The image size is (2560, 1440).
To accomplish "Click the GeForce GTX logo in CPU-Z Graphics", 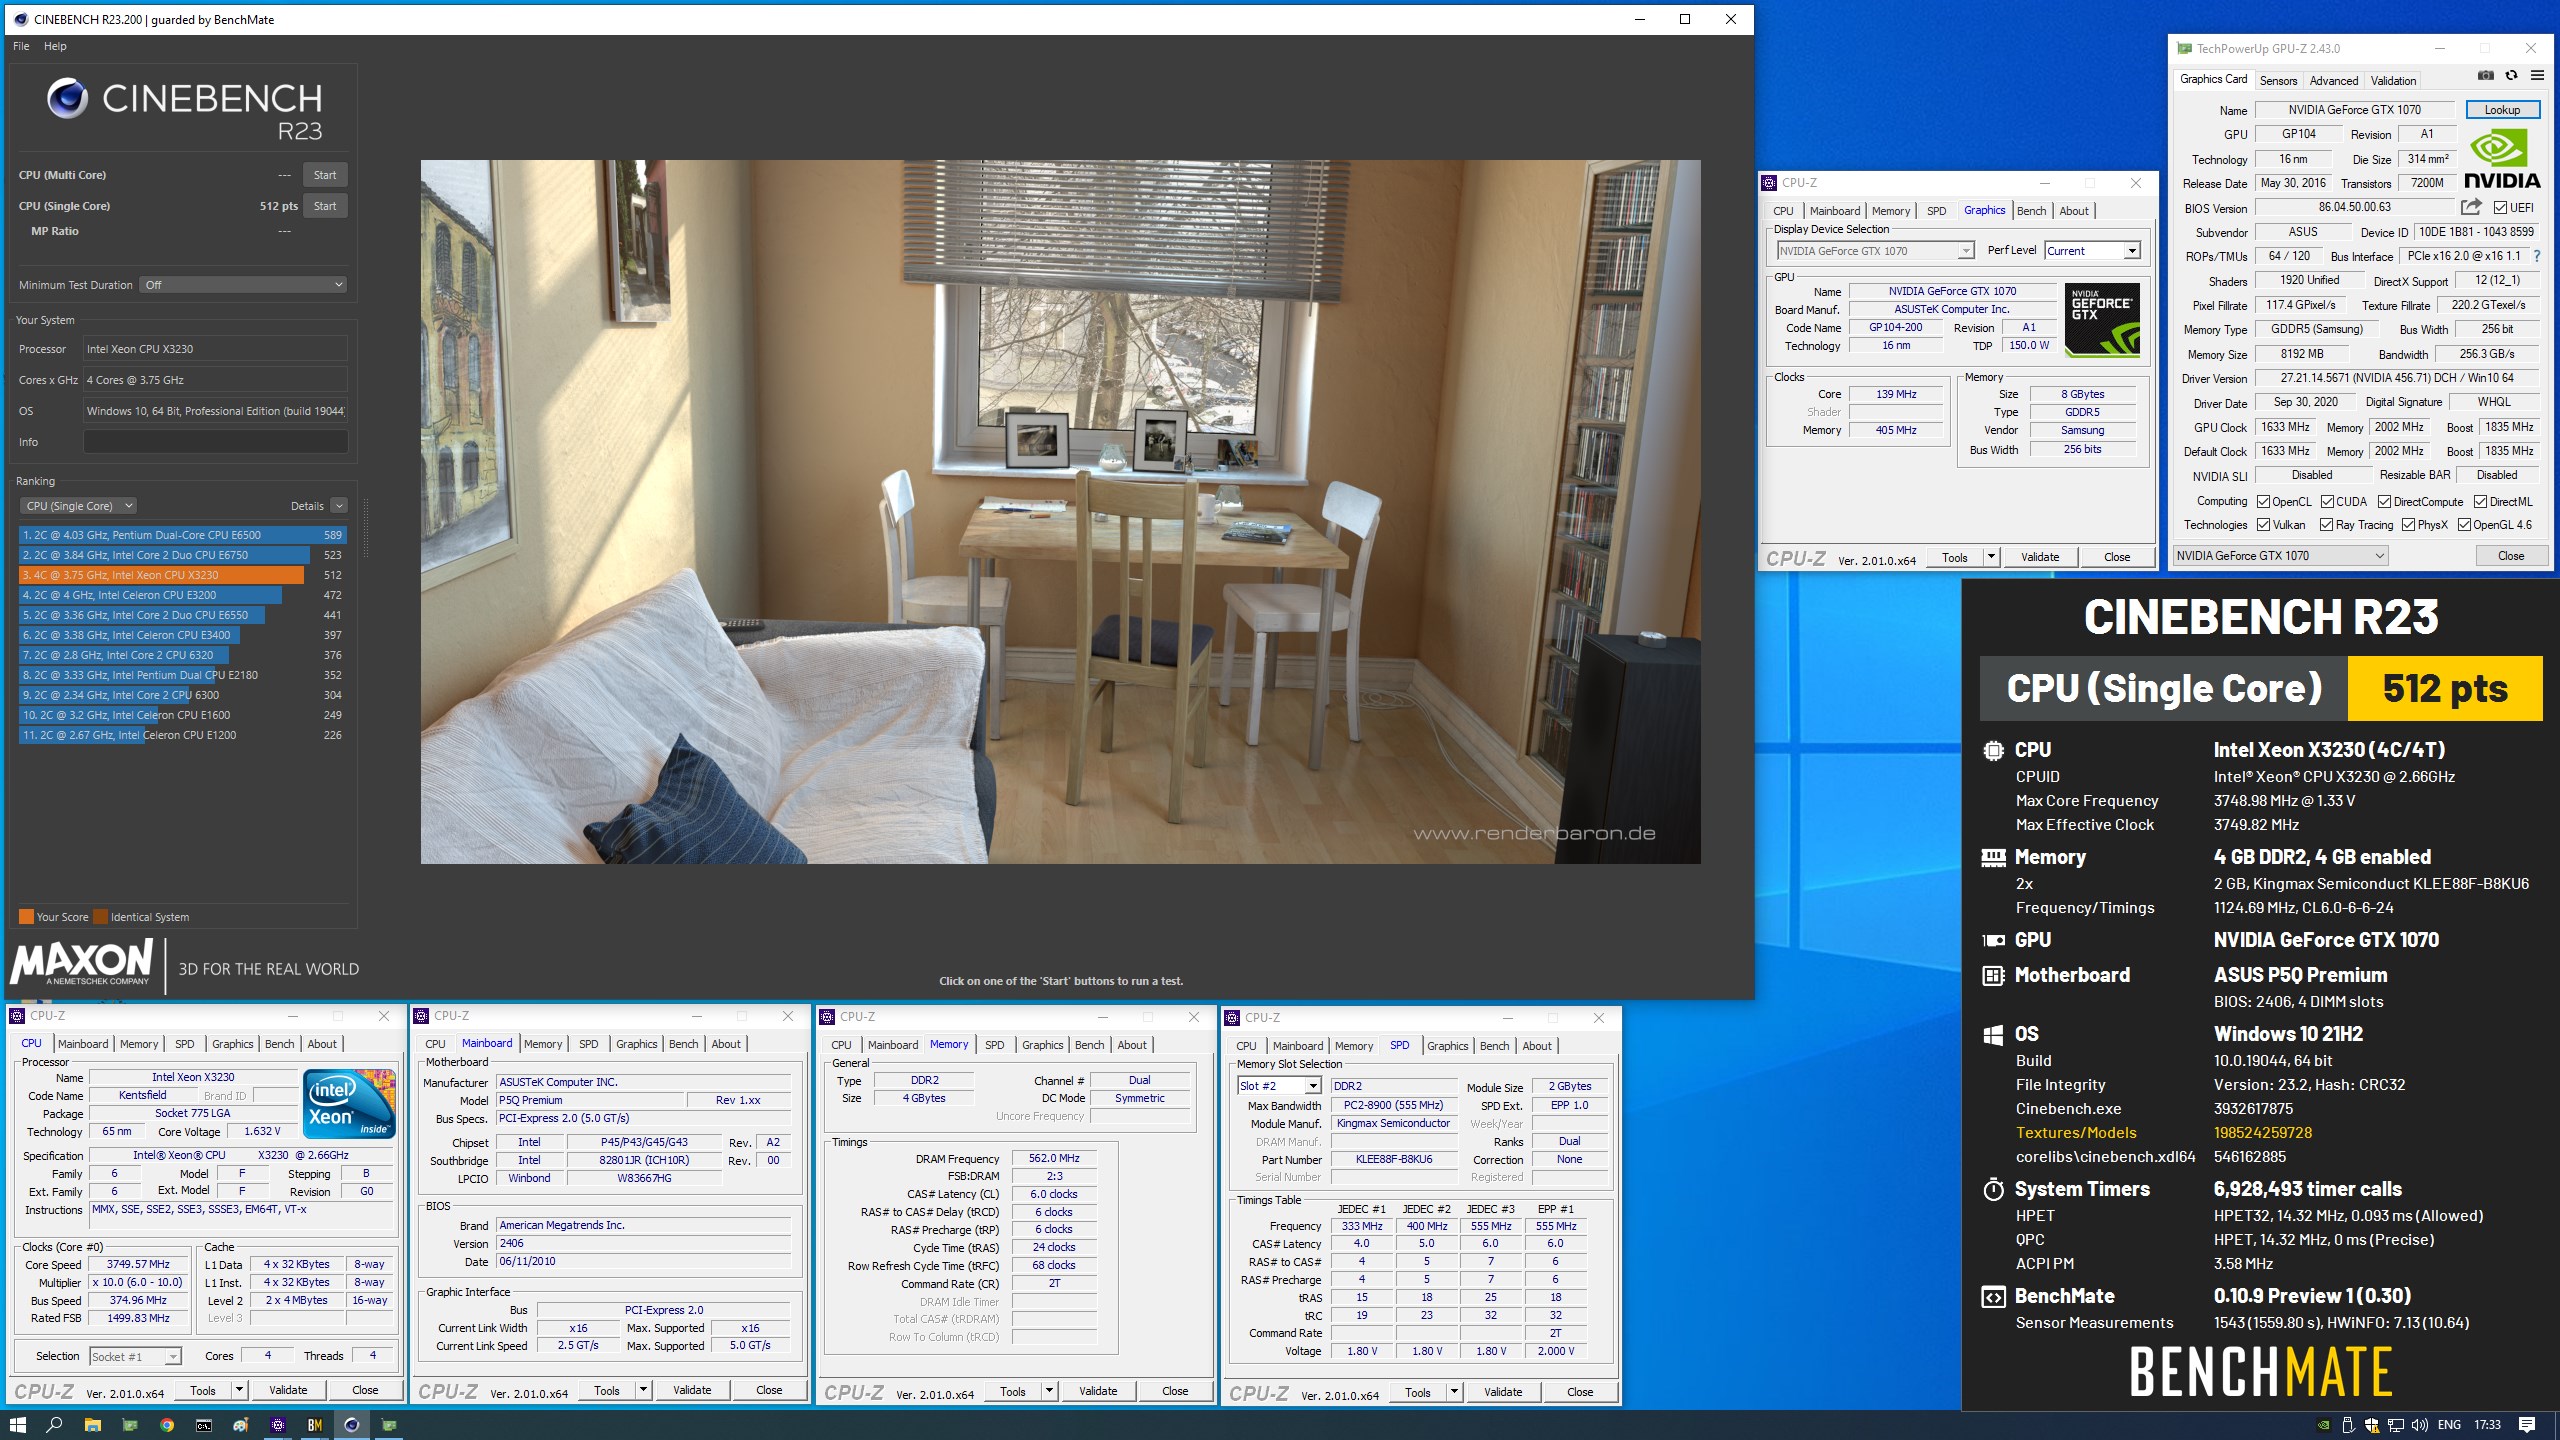I will click(x=2102, y=320).
